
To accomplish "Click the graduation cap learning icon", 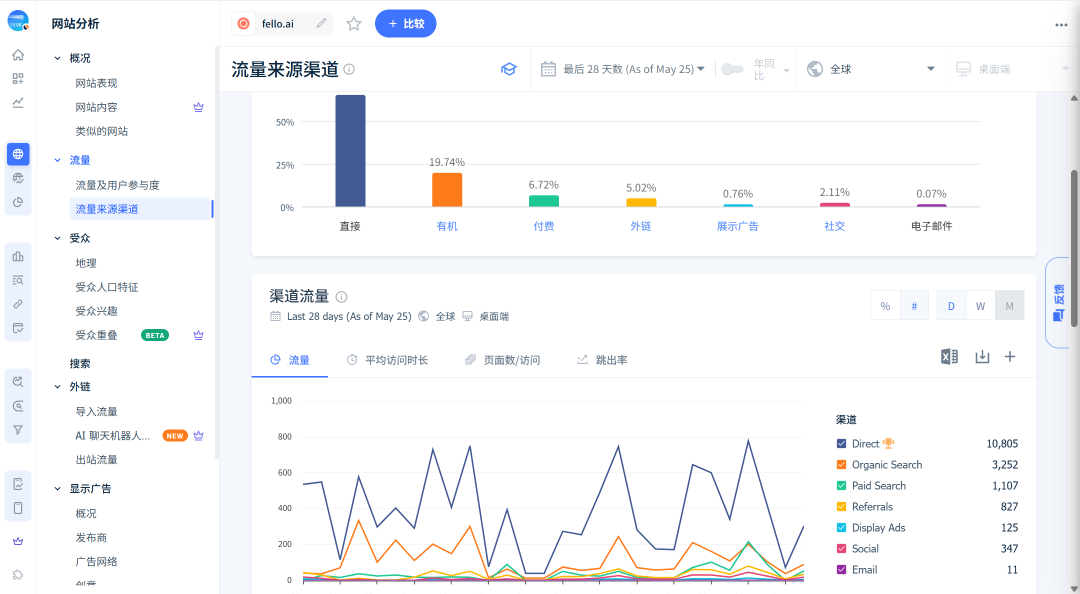I will [508, 69].
